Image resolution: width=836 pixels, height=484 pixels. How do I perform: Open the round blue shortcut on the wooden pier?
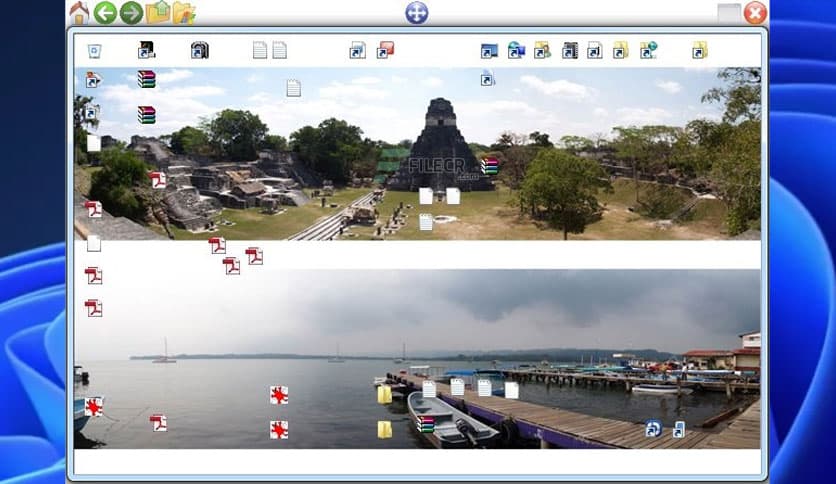(x=654, y=429)
